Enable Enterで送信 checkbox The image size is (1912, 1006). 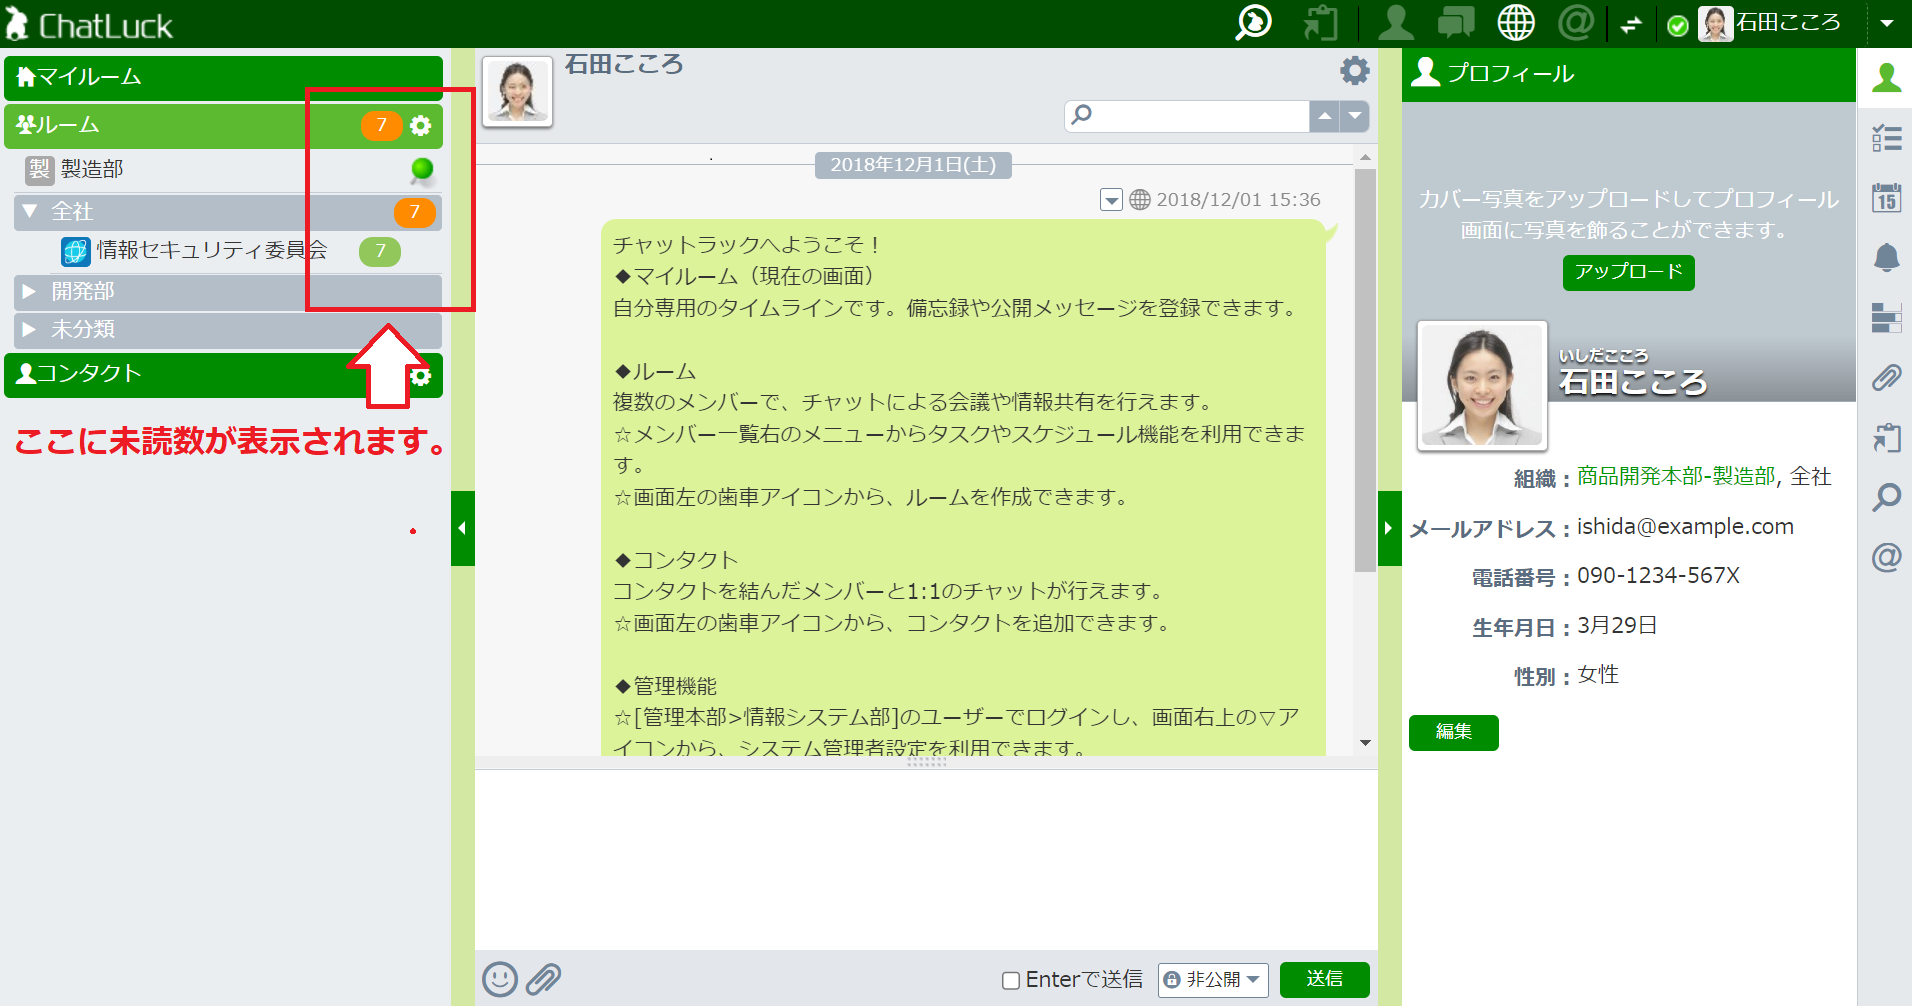(x=1011, y=980)
